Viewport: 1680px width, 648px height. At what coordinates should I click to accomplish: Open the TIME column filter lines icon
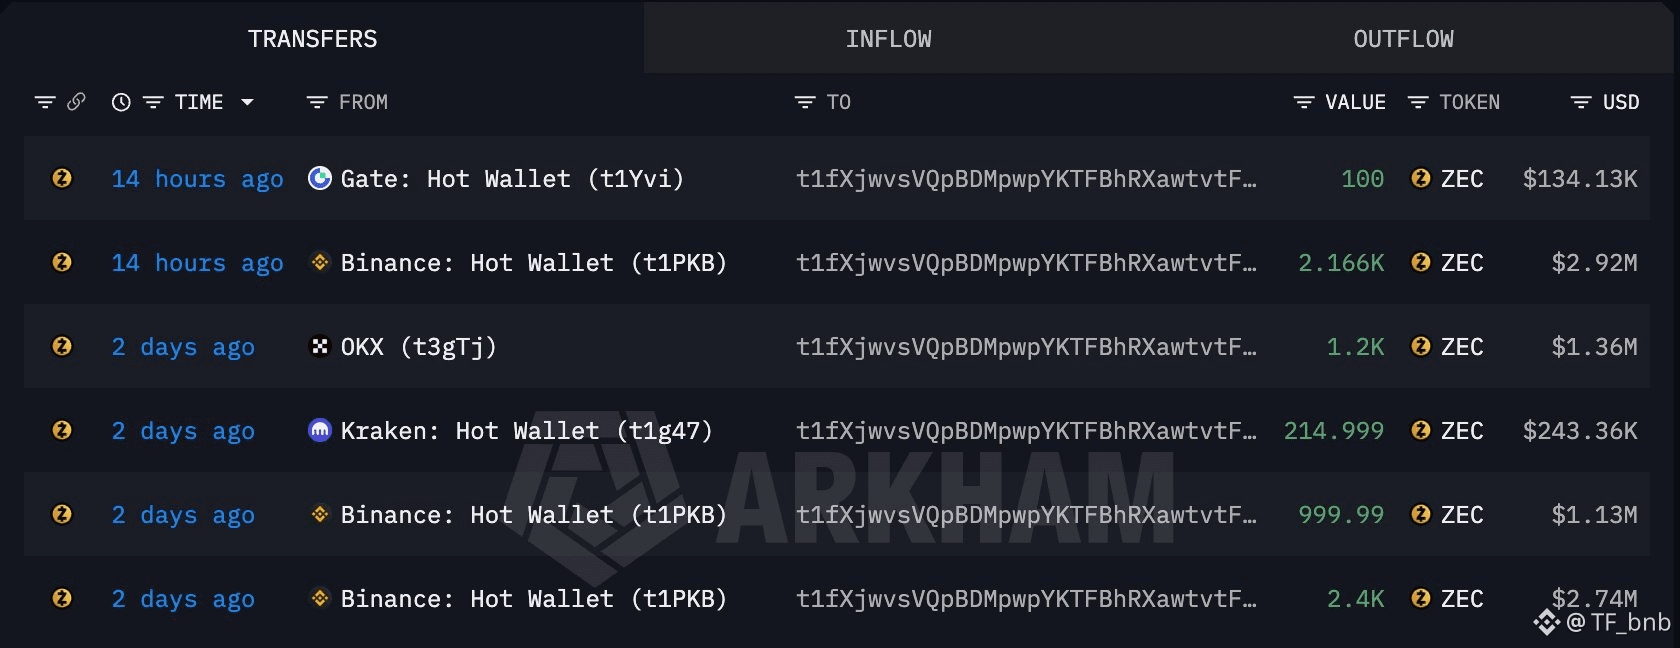click(153, 102)
